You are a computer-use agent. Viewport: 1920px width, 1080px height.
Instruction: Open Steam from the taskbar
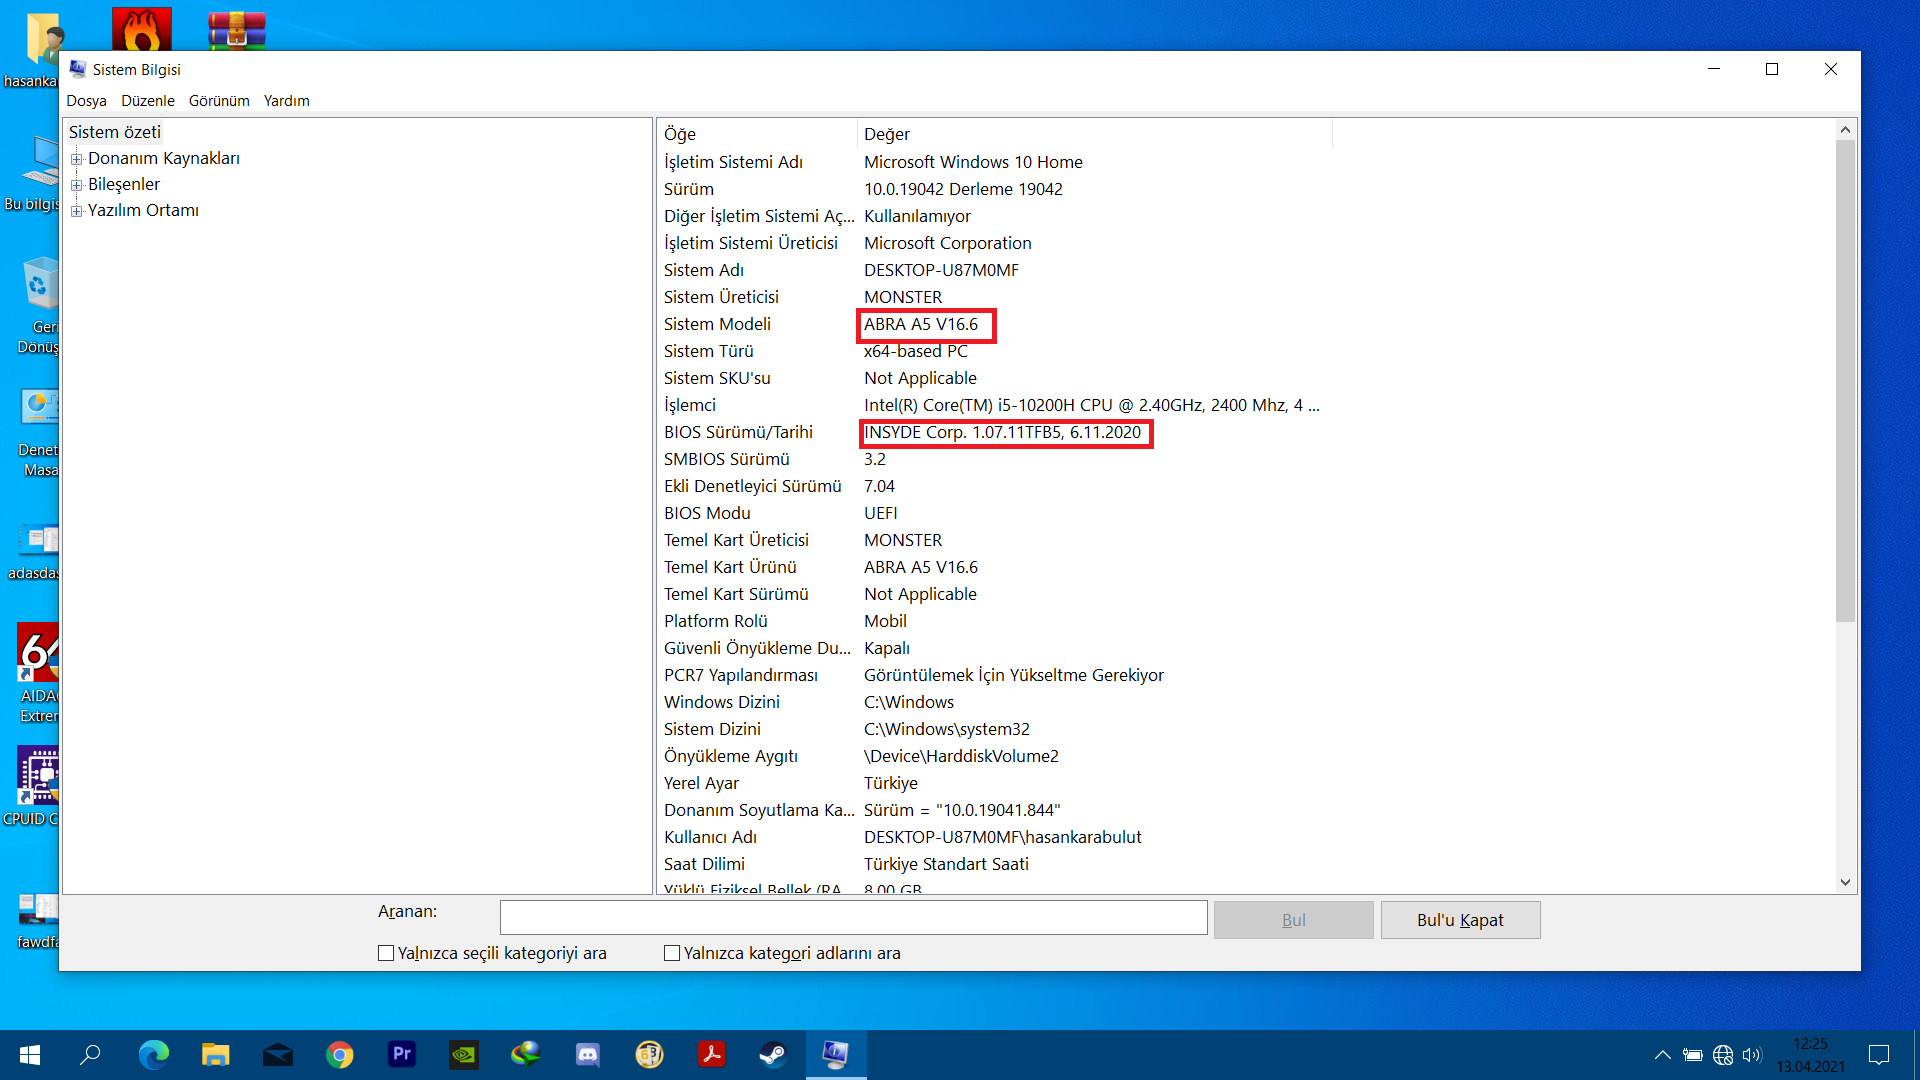[773, 1054]
